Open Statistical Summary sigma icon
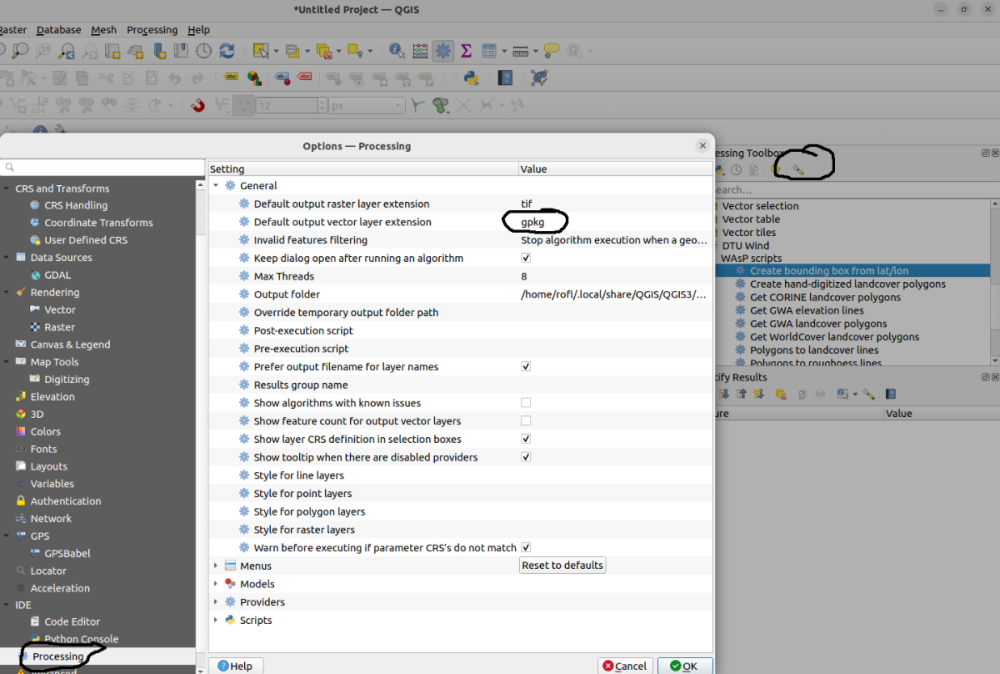1000x674 pixels. pyautogui.click(x=466, y=50)
